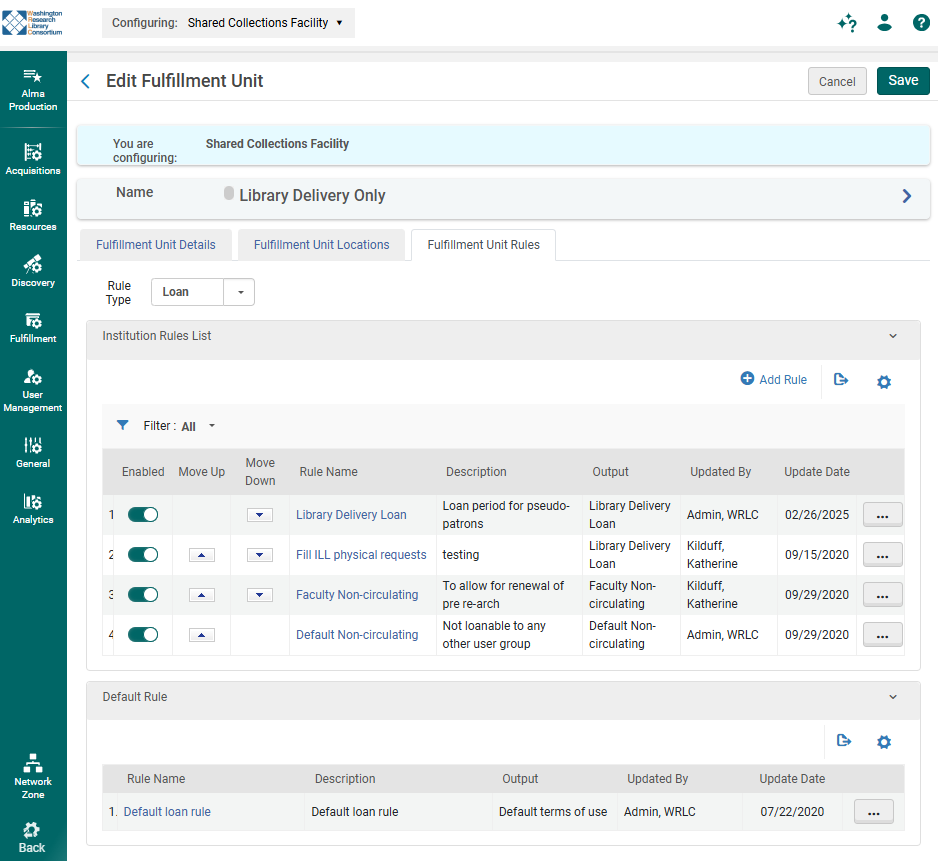Export the Institution Rules List
Viewport: 938px width, 861px height.
841,380
